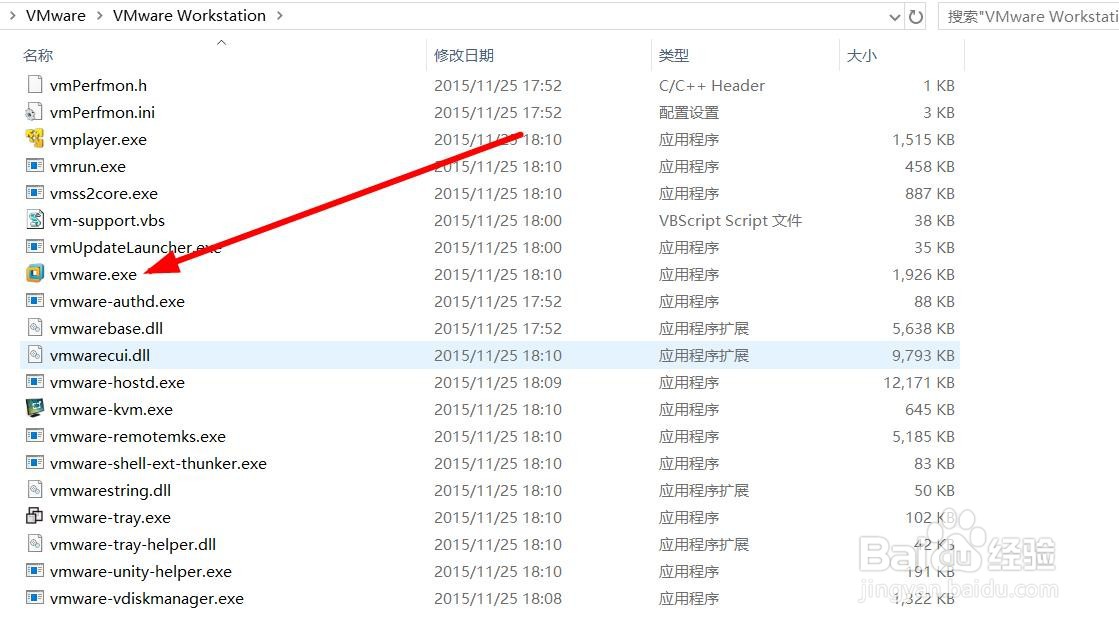Click the vmware-authd.exe file icon
The width and height of the screenshot is (1119, 627).
tap(34, 301)
